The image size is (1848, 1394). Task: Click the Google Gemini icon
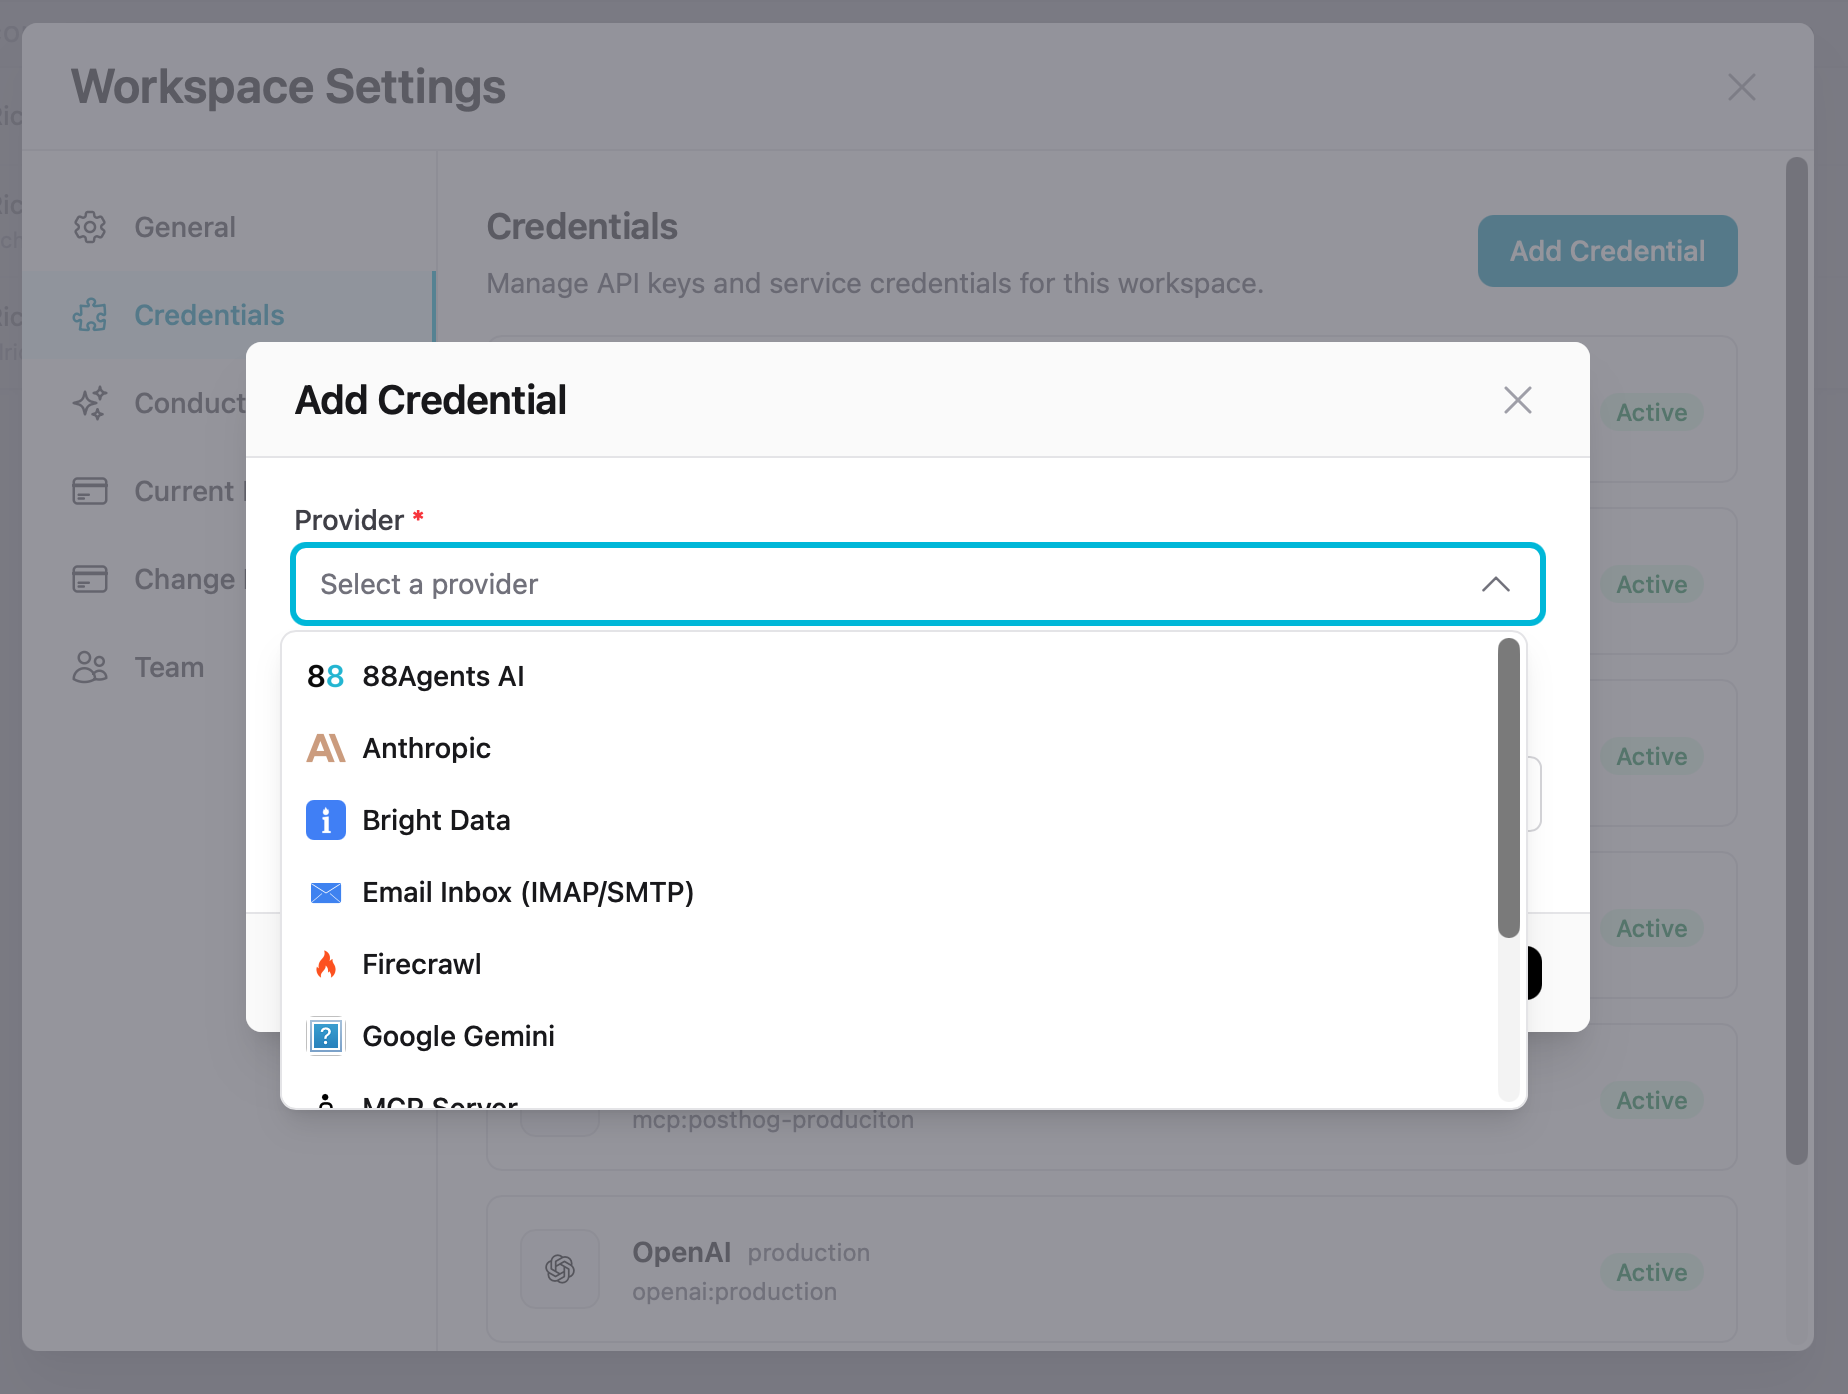[x=325, y=1036]
